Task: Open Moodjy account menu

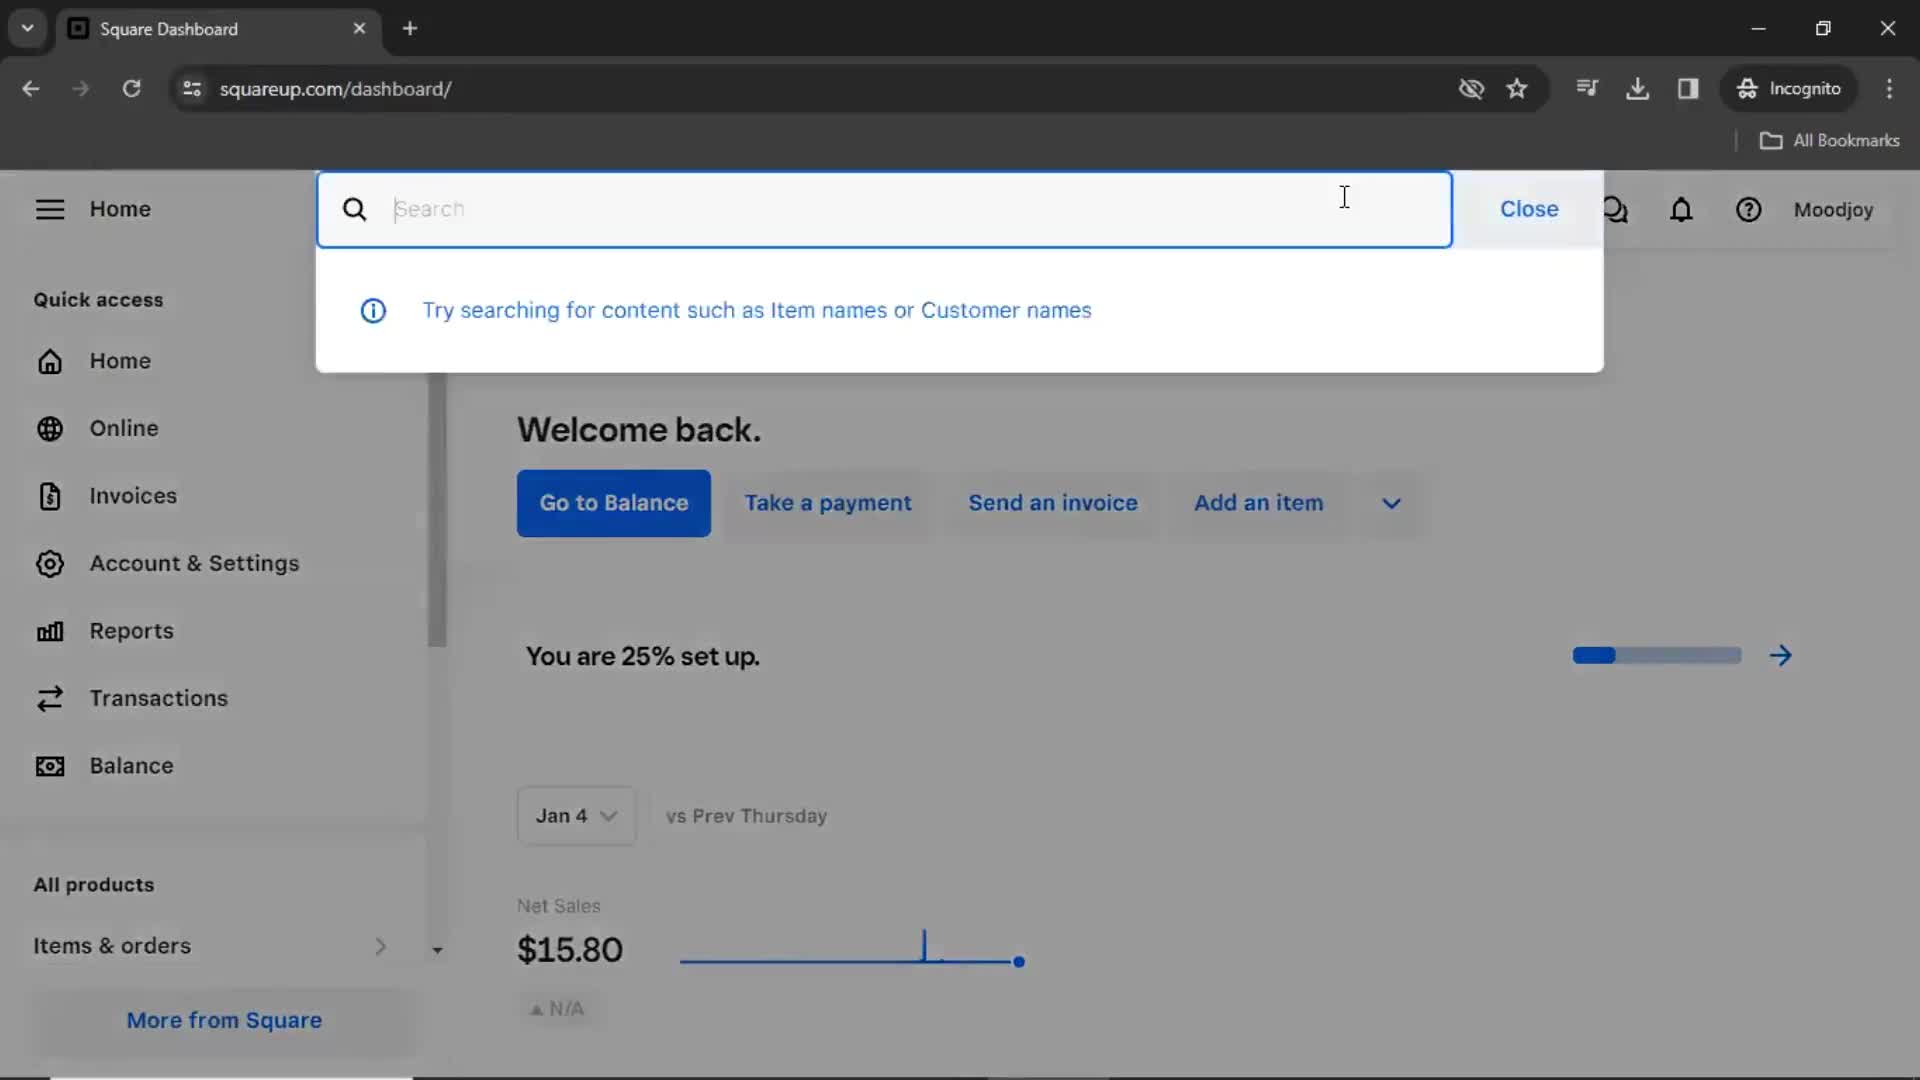Action: point(1833,210)
